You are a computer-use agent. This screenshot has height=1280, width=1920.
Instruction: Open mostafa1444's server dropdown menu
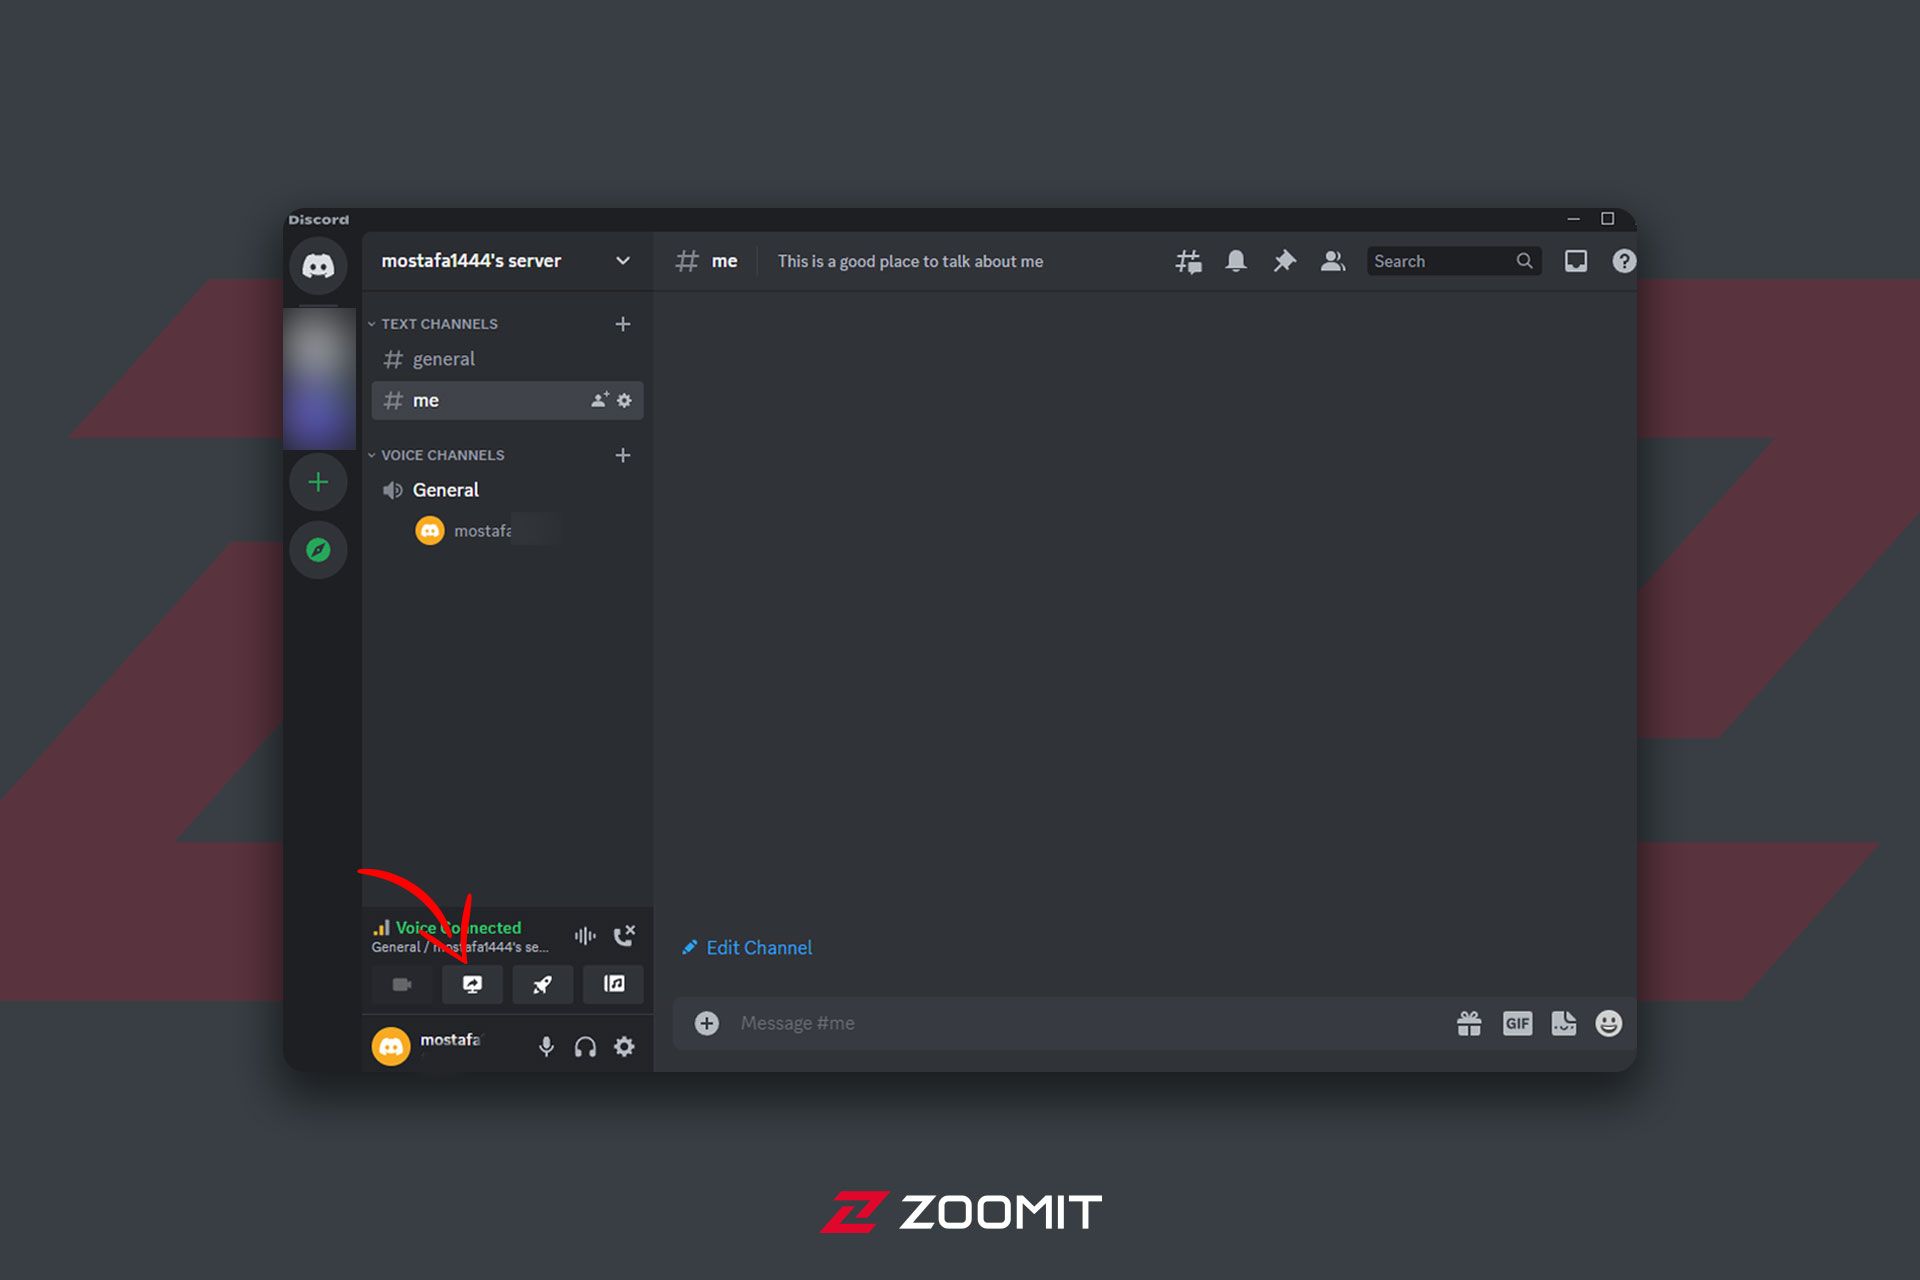(507, 261)
